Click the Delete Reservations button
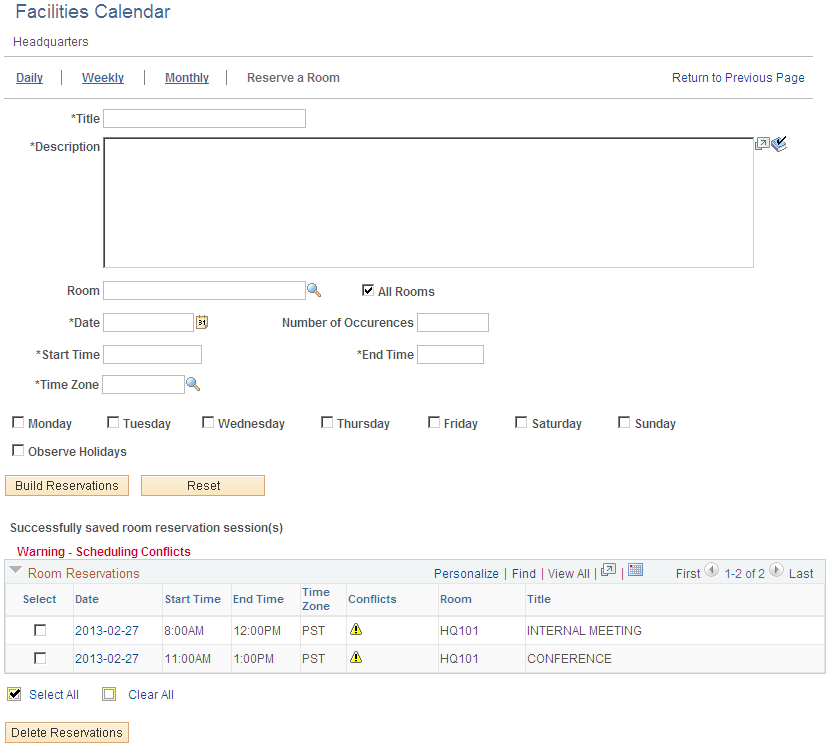This screenshot has height=747, width=830. [x=67, y=733]
